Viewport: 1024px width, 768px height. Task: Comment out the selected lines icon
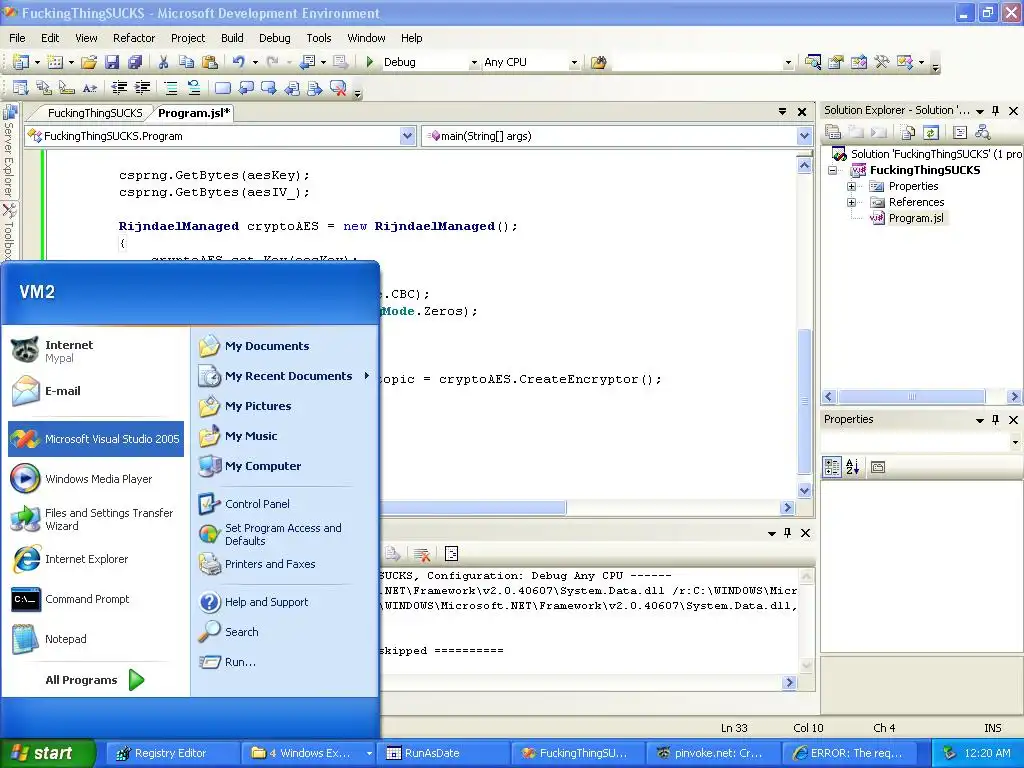(x=170, y=88)
